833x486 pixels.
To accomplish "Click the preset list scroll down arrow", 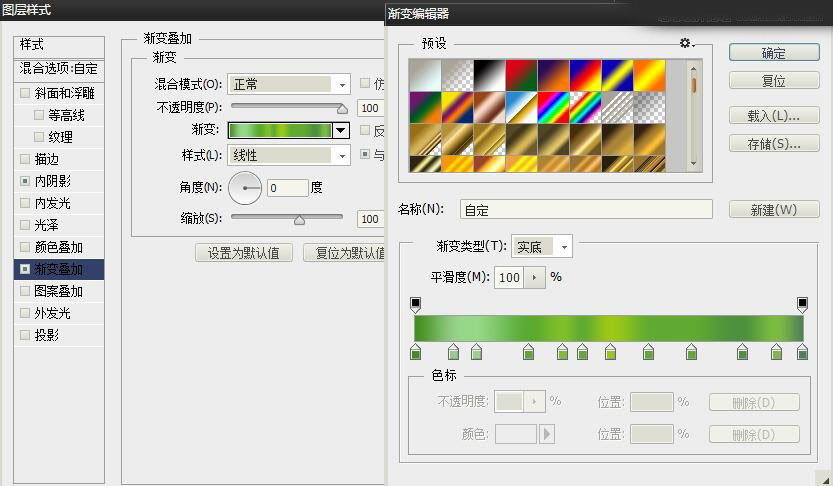I will coord(693,164).
